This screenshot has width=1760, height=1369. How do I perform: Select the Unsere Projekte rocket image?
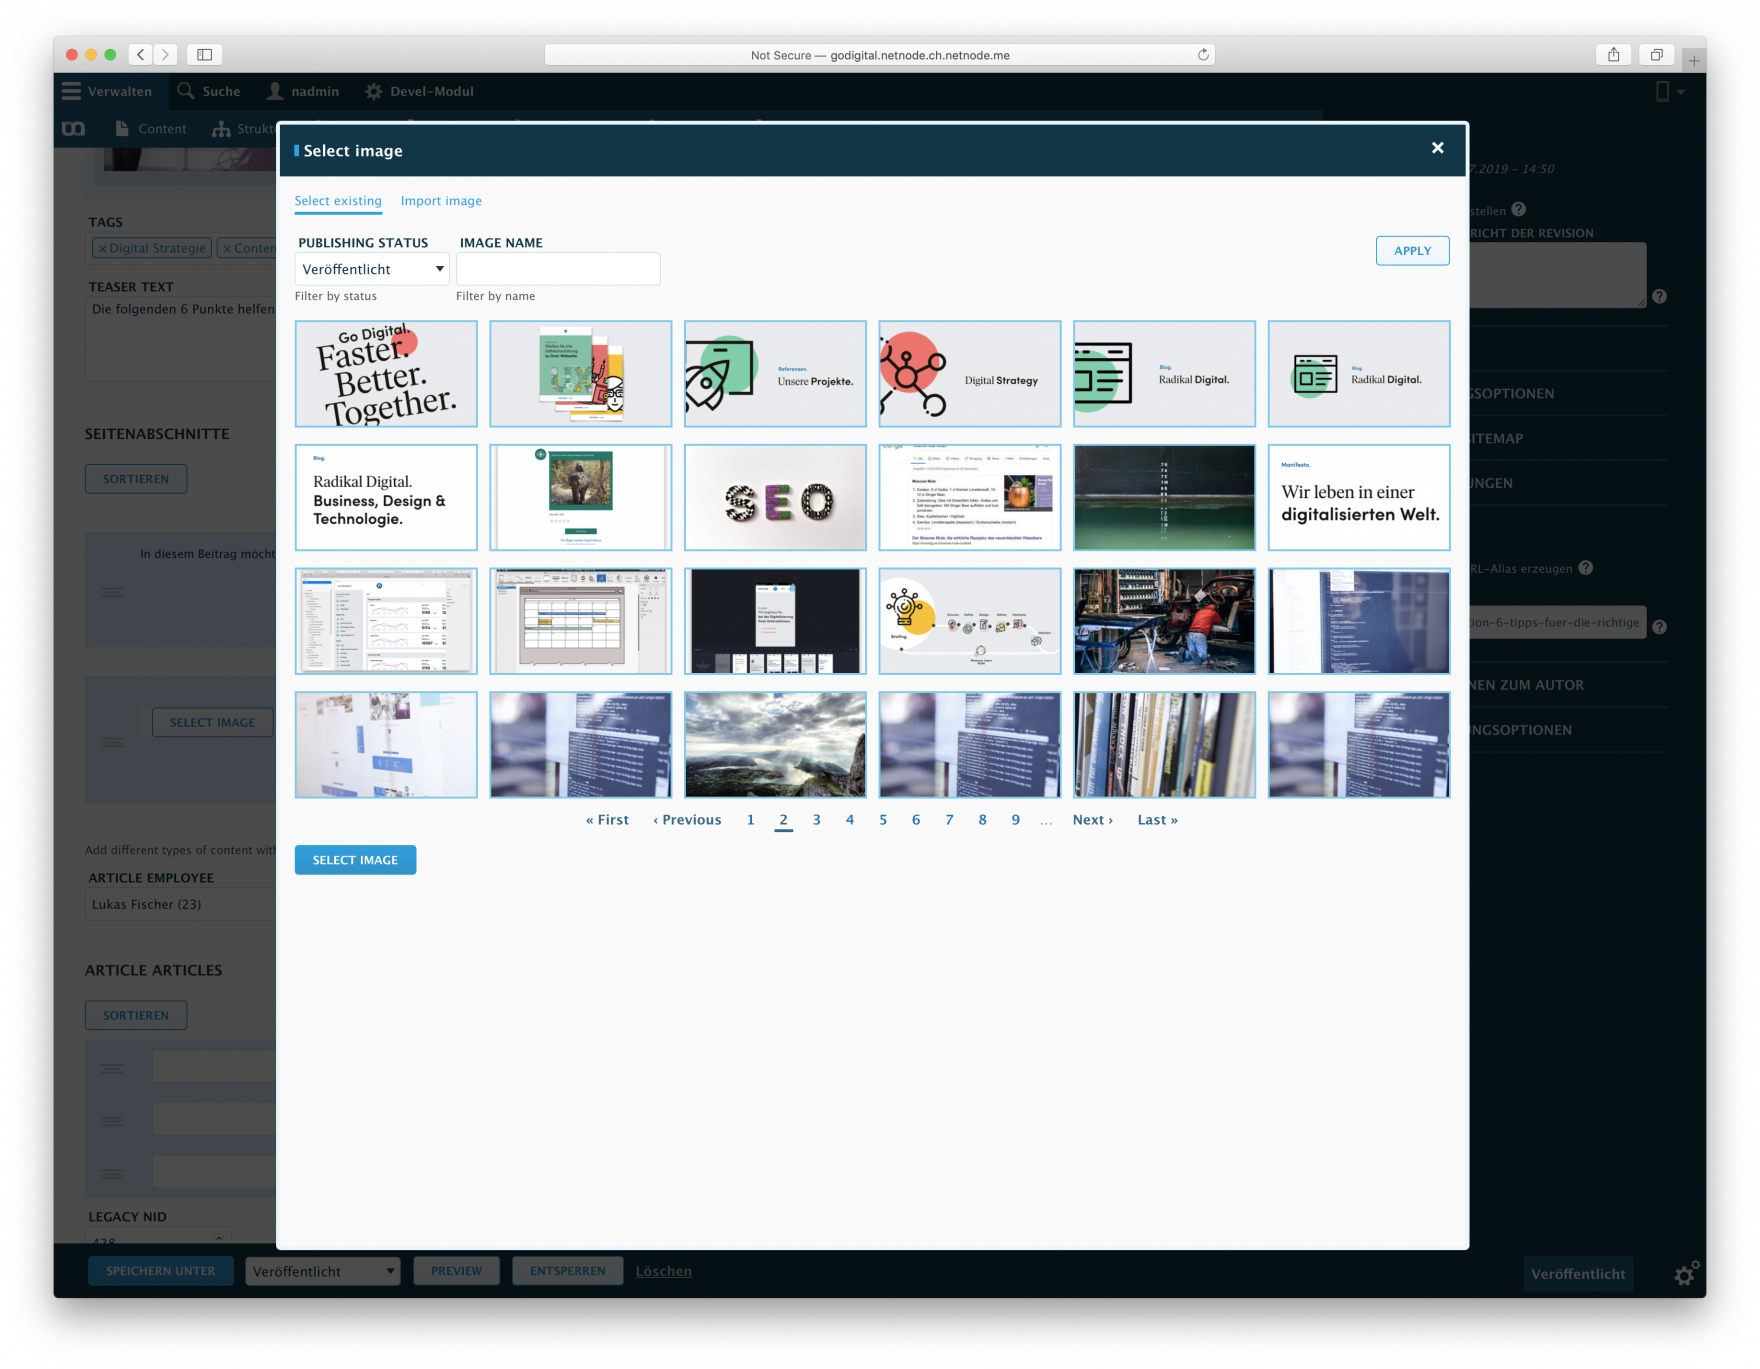tap(775, 374)
